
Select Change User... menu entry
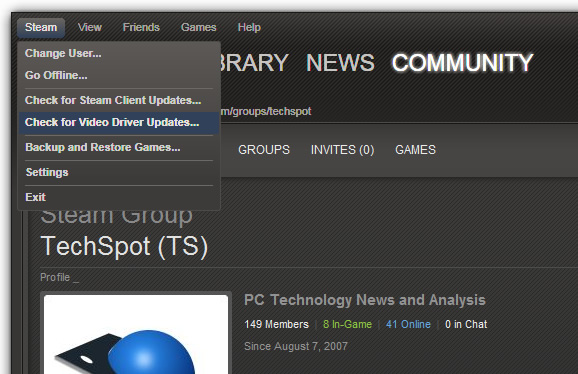(119, 53)
